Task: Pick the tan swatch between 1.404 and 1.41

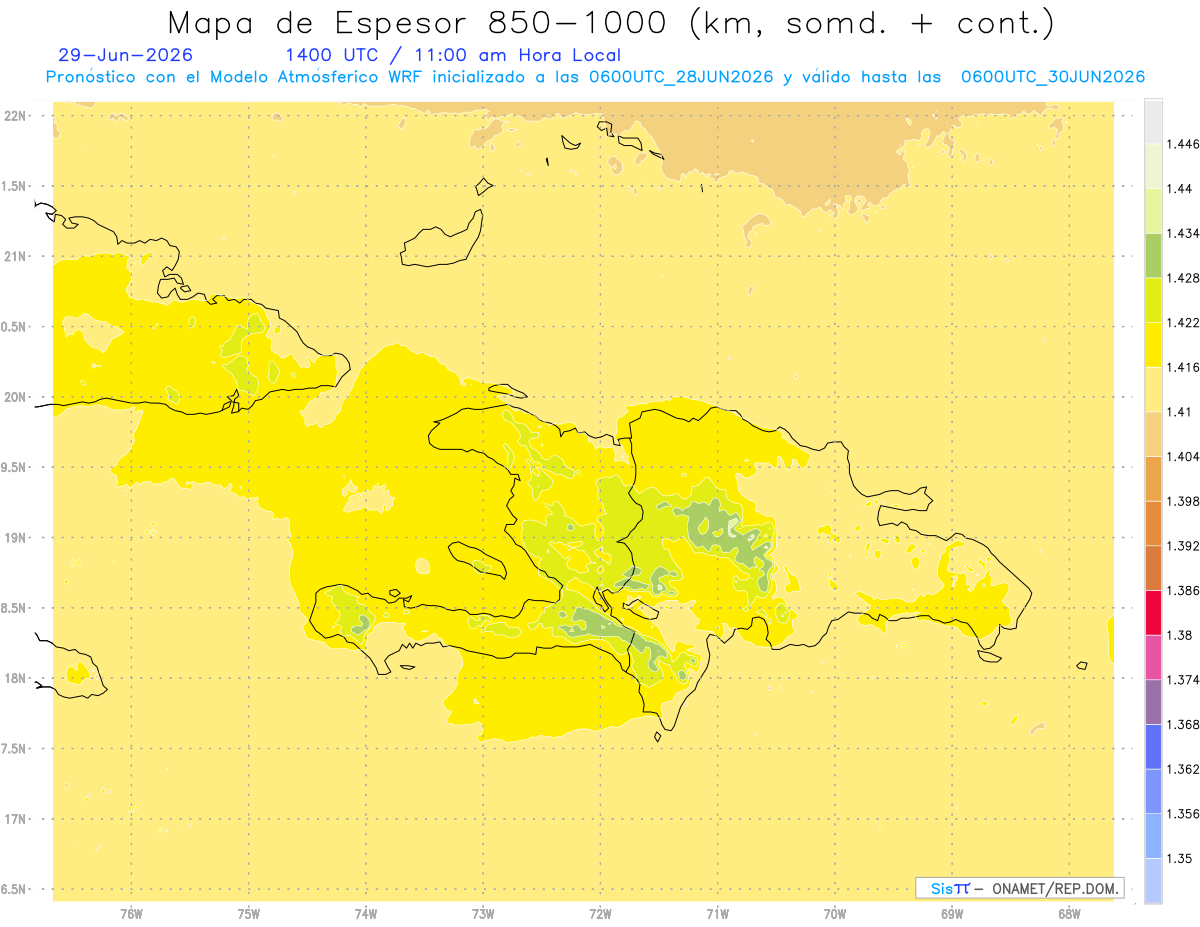Action: (1153, 434)
